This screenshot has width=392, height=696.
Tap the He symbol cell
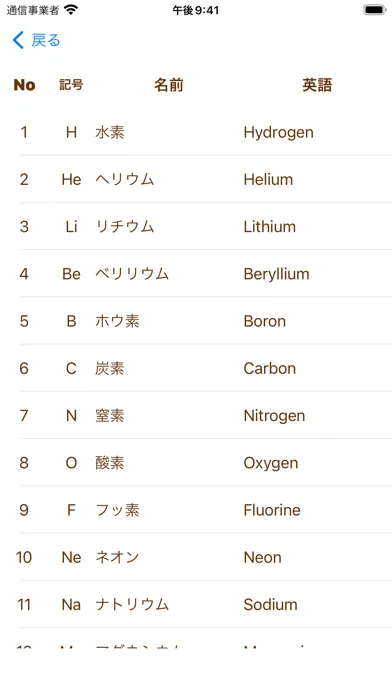(x=71, y=179)
